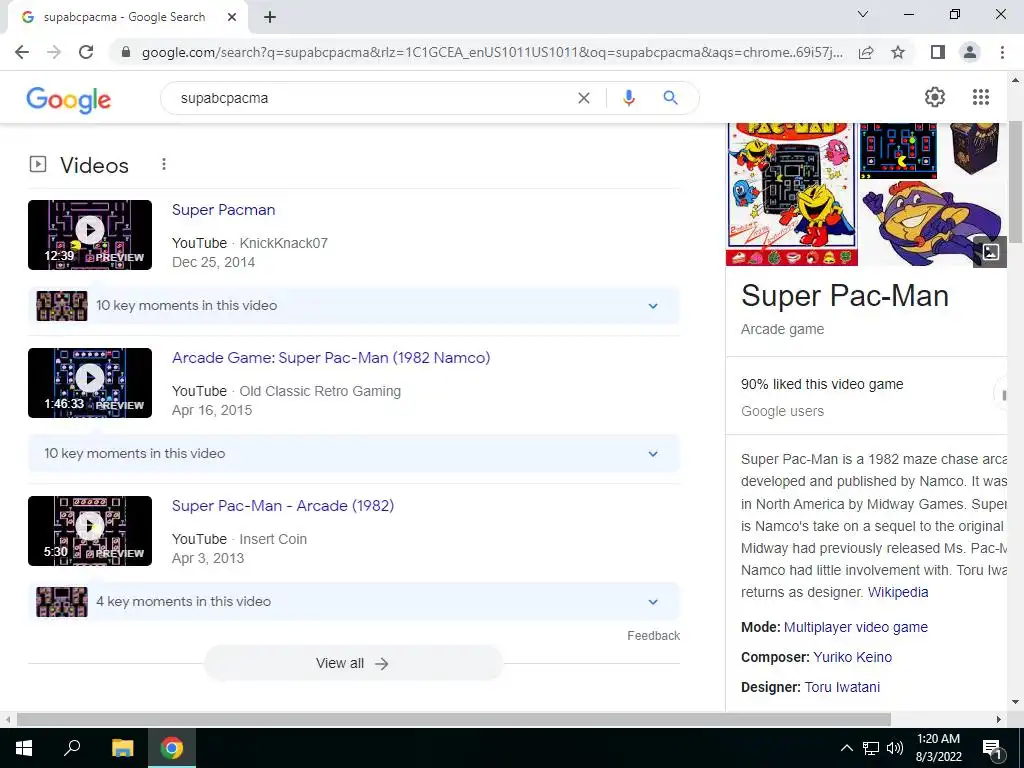This screenshot has width=1024, height=768.
Task: Open Chrome's three-dot menu
Action: click(1002, 52)
